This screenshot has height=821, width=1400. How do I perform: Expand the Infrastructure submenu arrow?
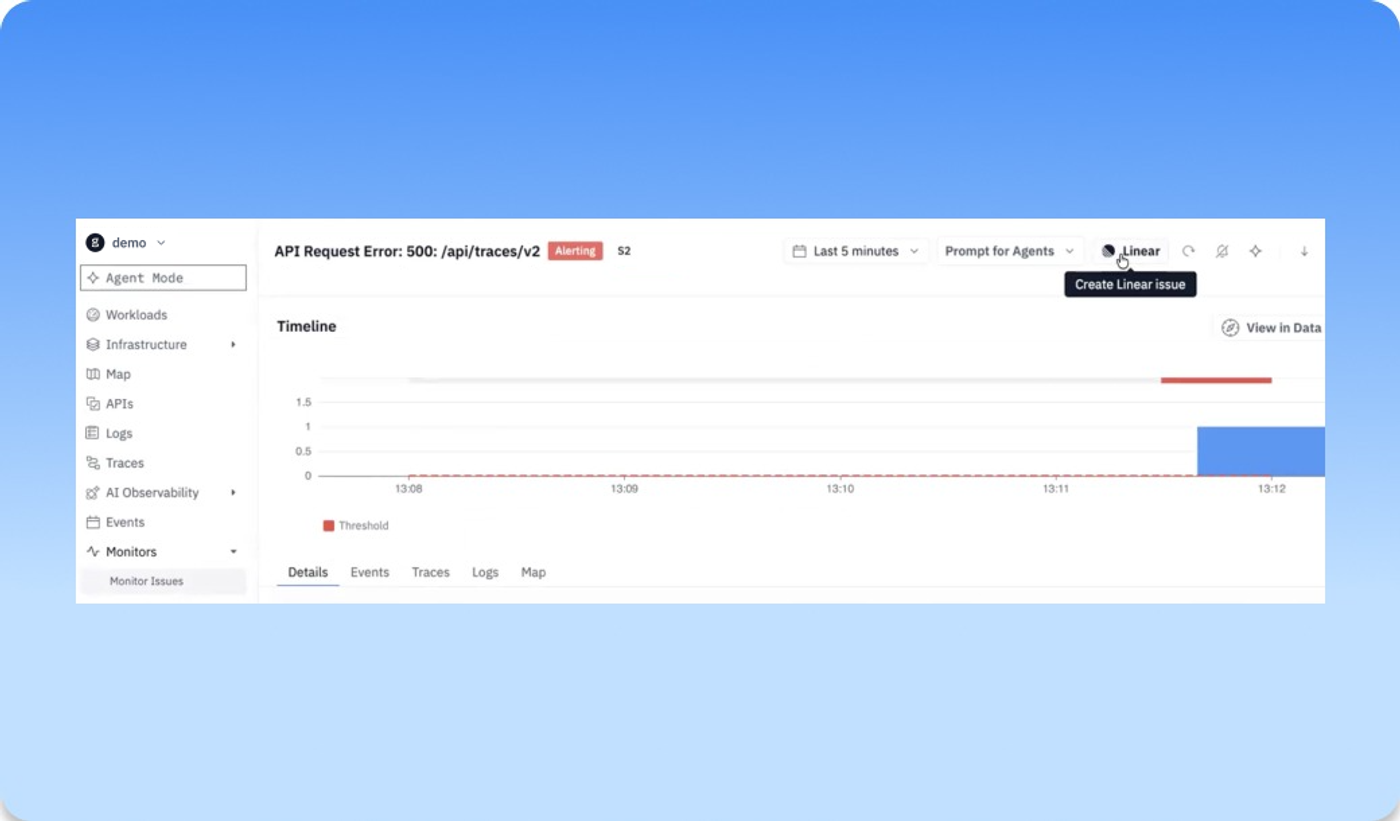point(233,344)
